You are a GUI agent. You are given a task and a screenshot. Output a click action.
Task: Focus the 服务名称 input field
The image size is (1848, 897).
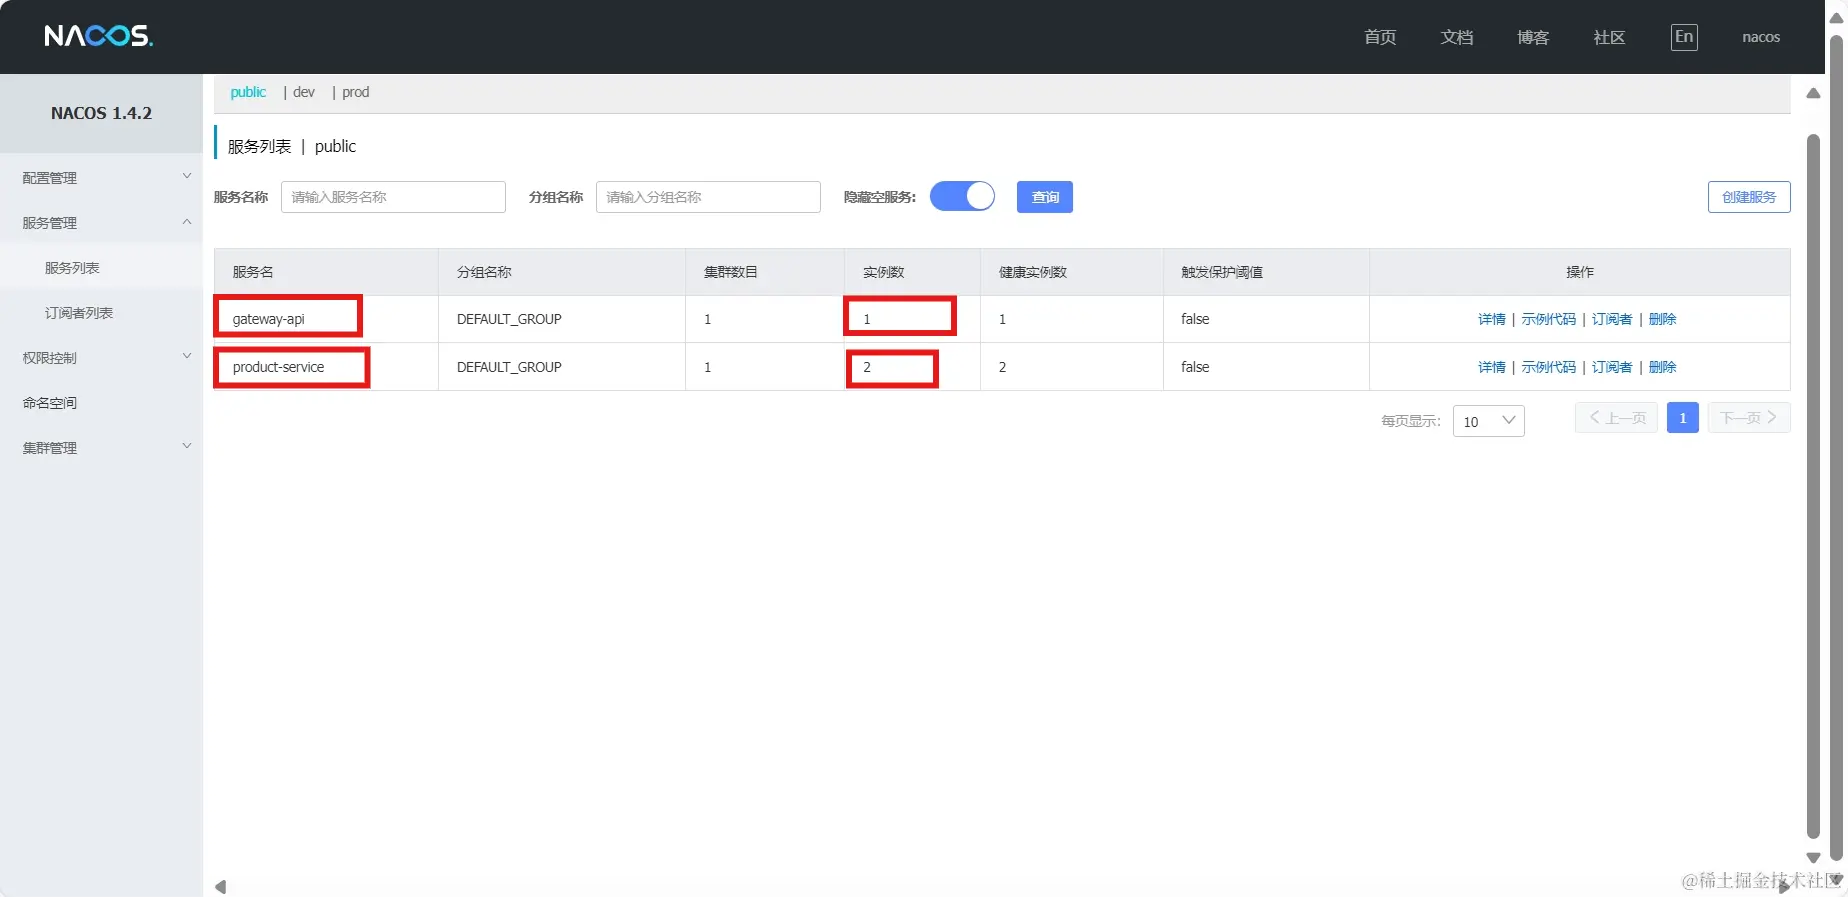pos(393,197)
